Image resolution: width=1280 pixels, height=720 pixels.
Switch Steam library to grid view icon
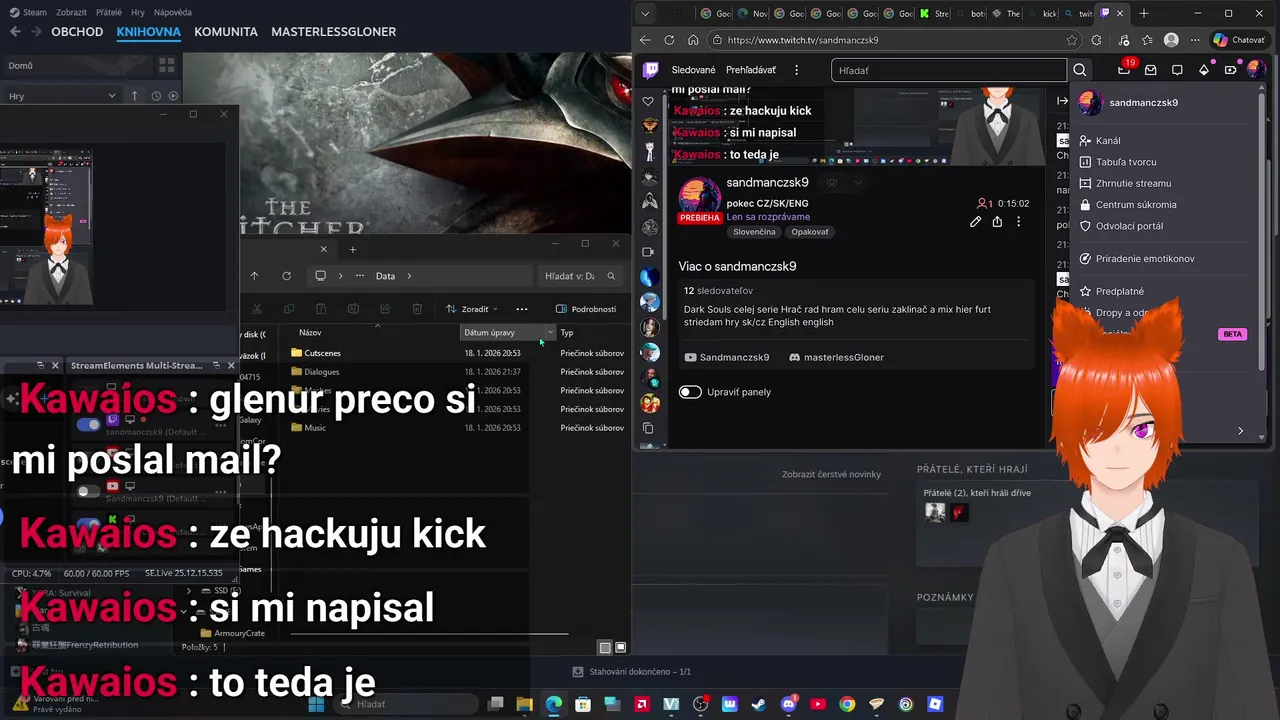click(x=166, y=66)
